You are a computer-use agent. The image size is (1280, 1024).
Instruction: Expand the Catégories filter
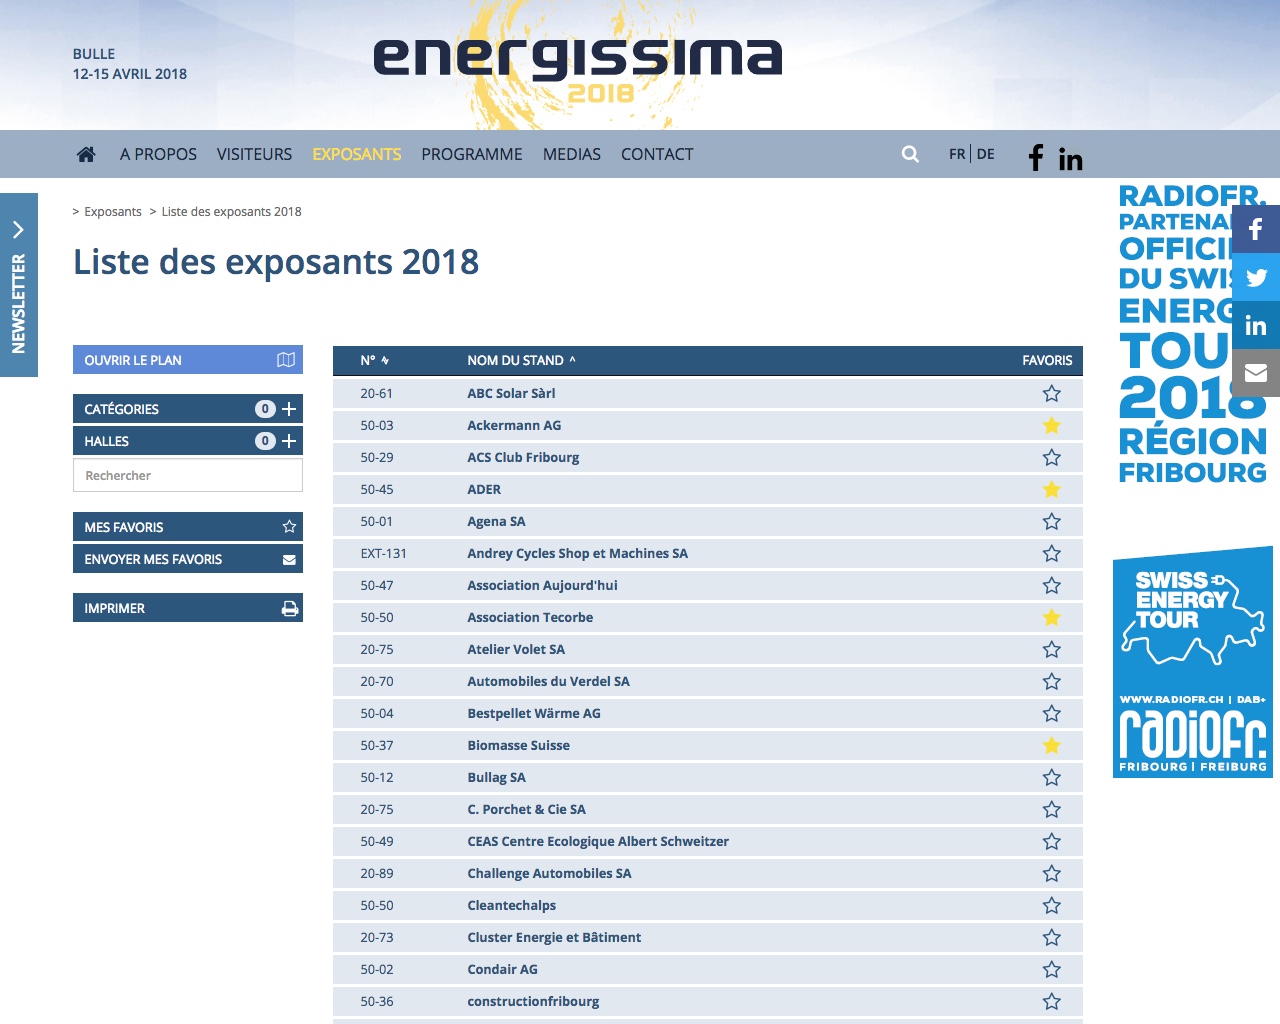[x=289, y=409]
